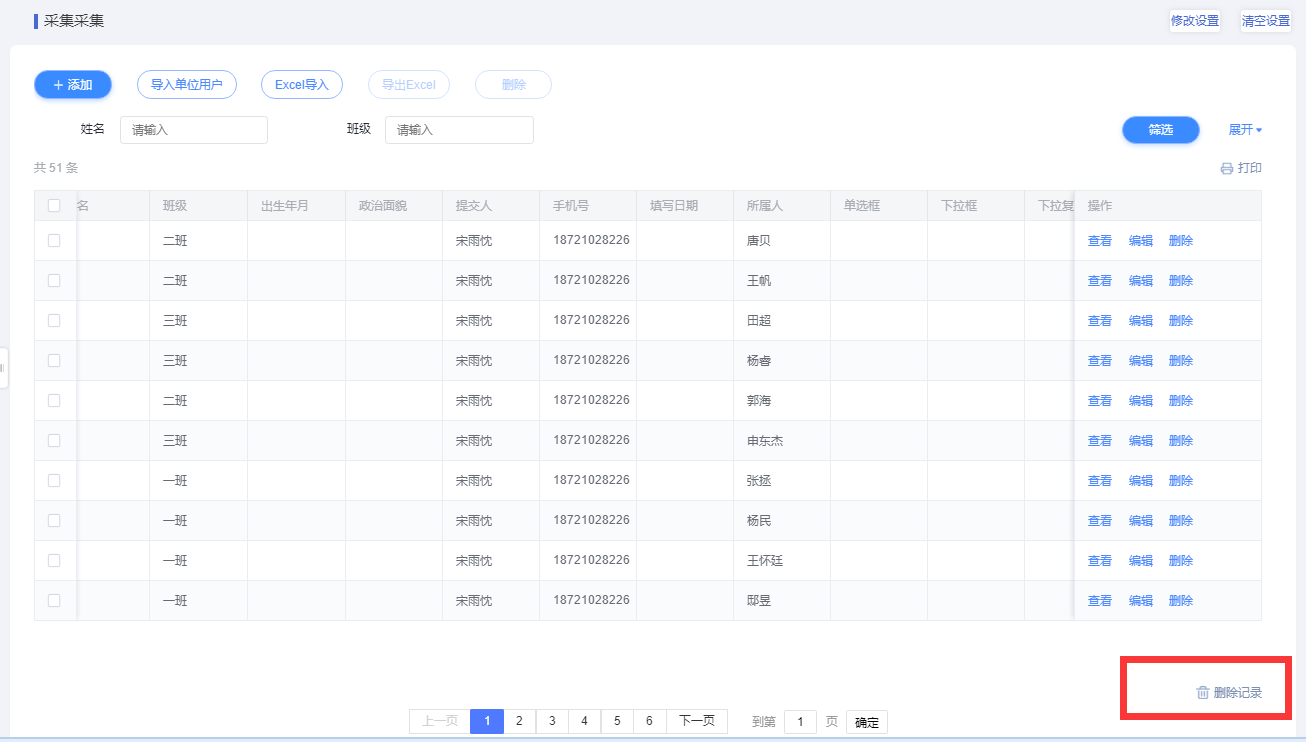Click the trash icon beside 删除记录
Viewport: 1306px width, 742px height.
[x=1203, y=692]
